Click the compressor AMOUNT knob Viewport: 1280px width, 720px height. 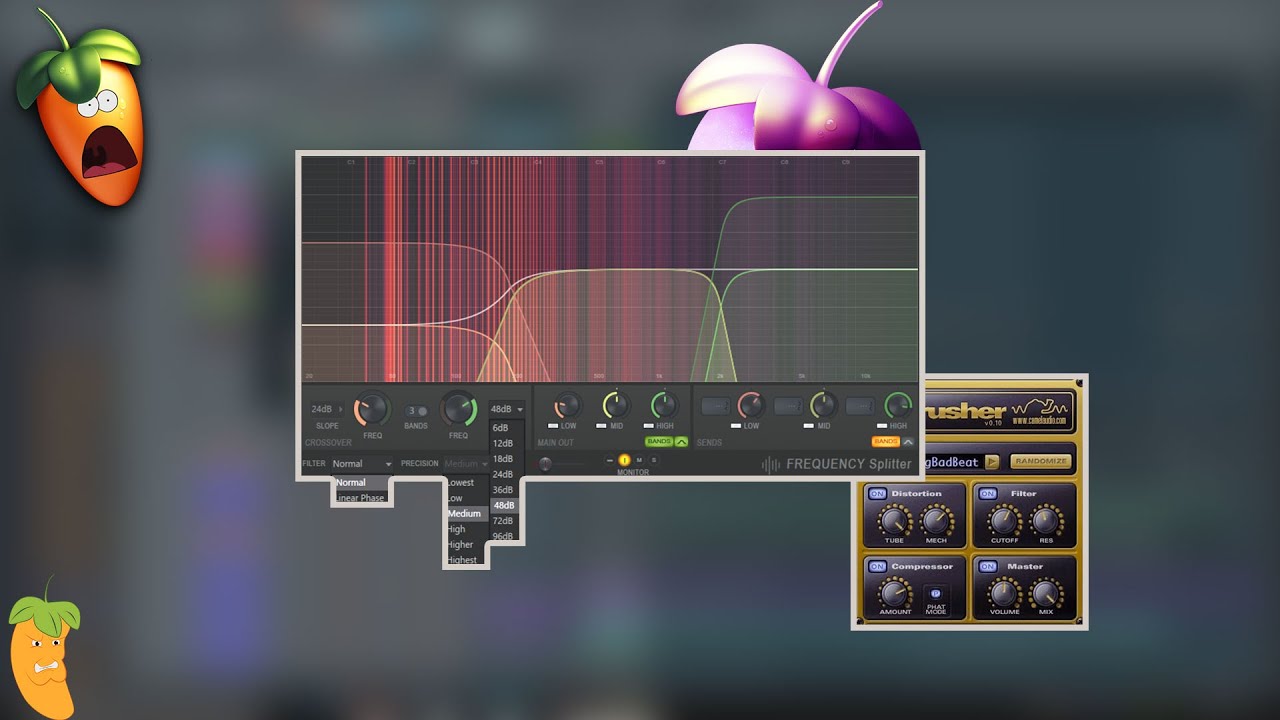tap(895, 594)
